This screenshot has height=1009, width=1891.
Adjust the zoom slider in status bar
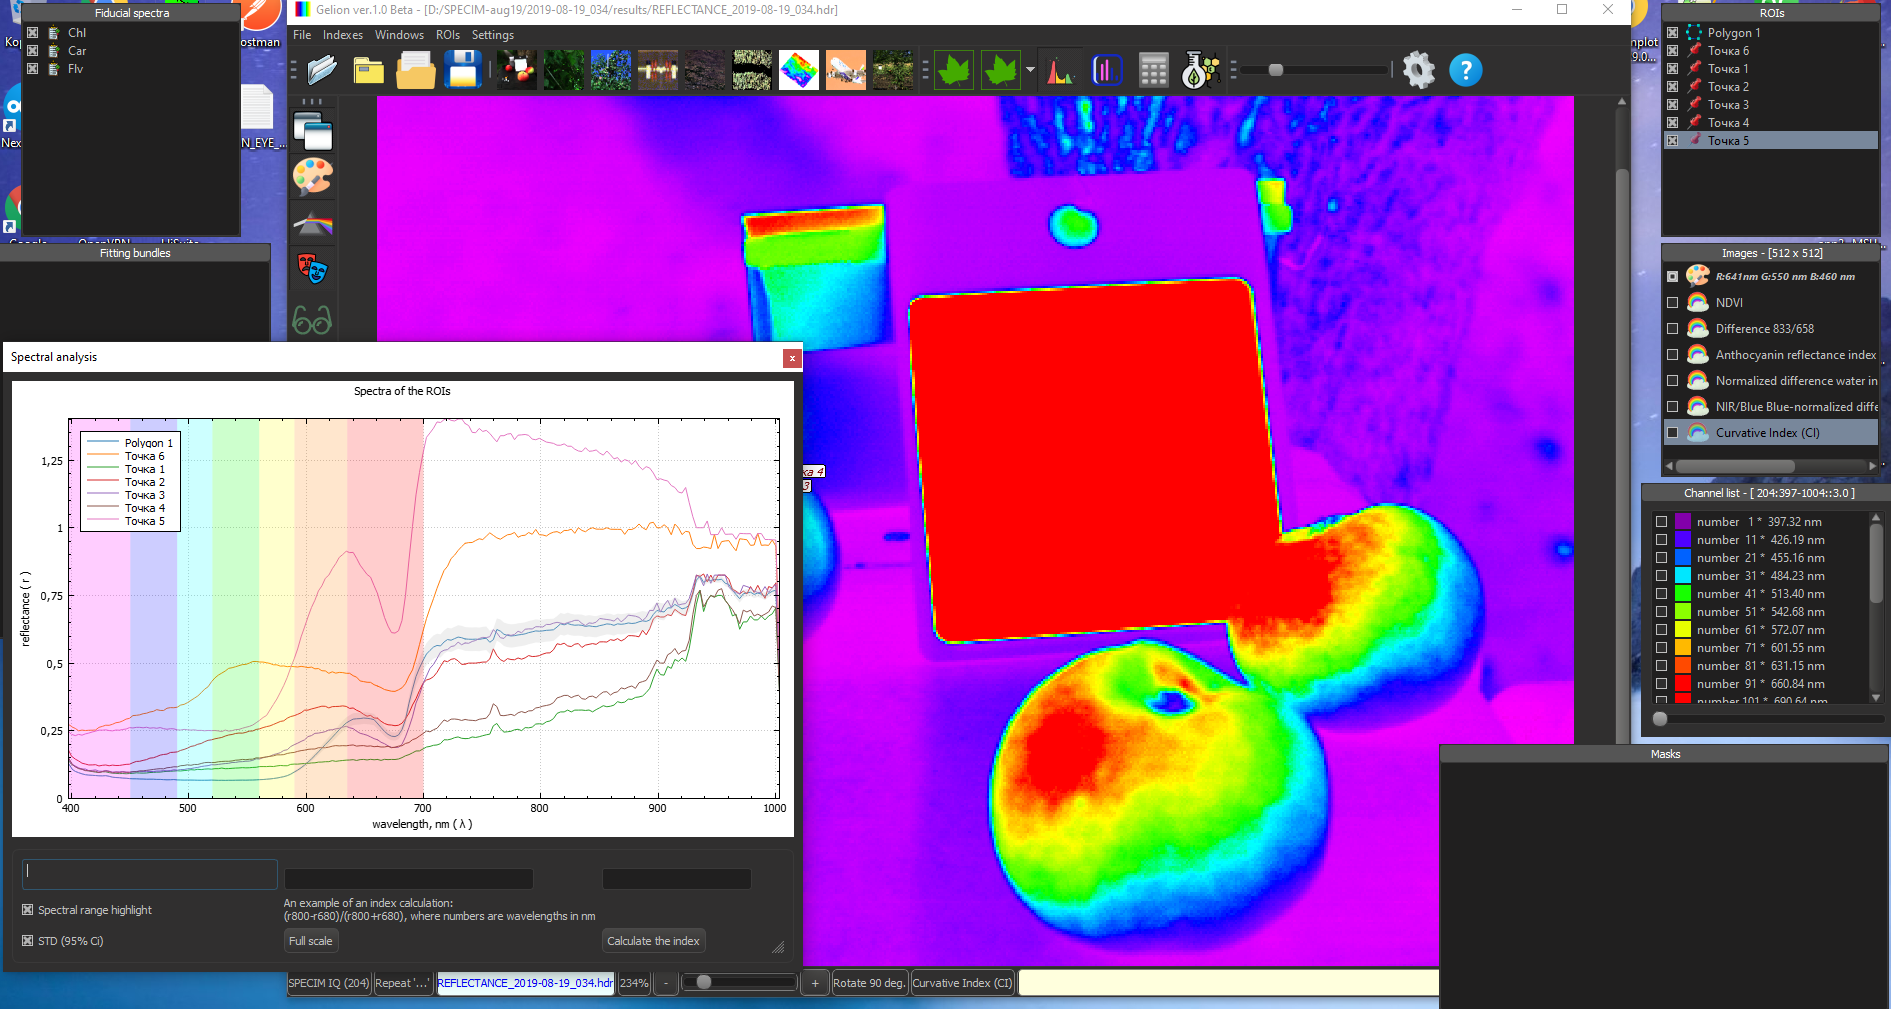[704, 982]
